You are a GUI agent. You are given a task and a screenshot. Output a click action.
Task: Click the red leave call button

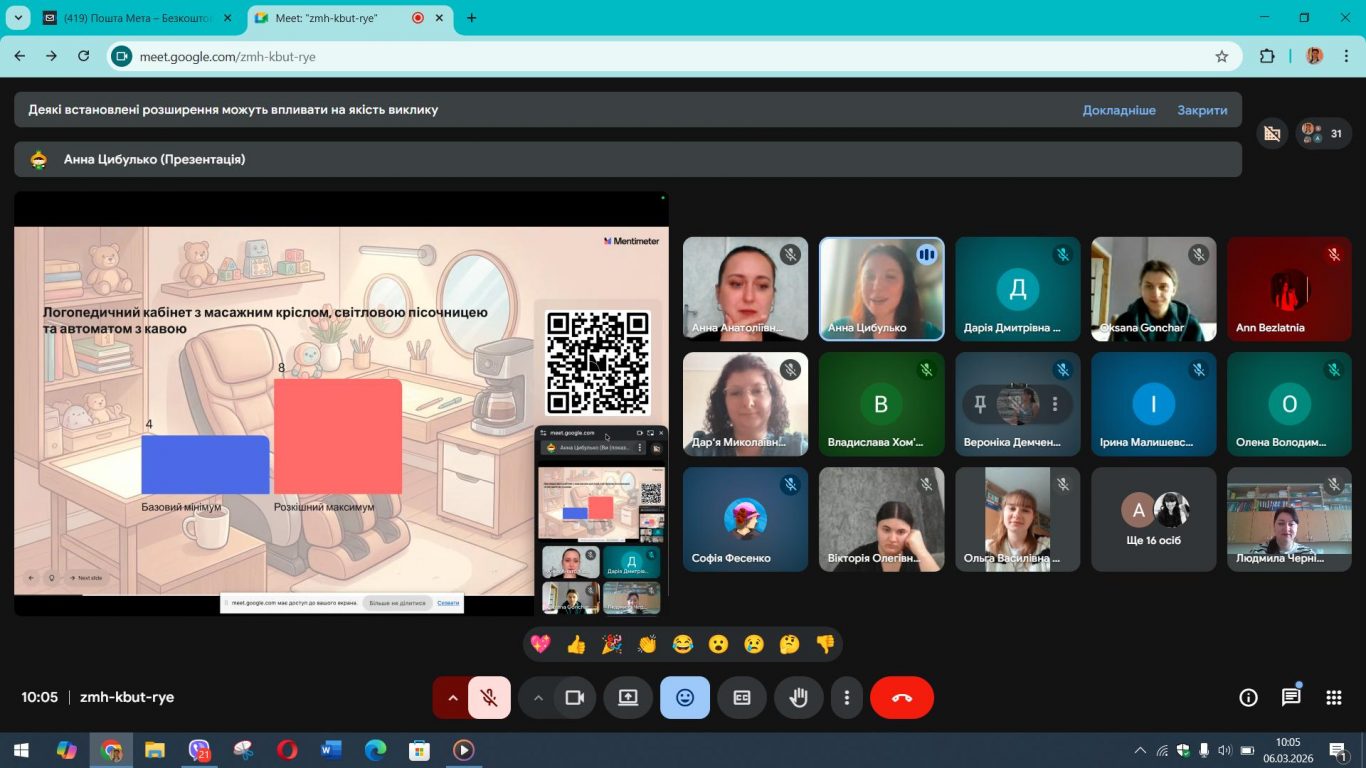(902, 698)
